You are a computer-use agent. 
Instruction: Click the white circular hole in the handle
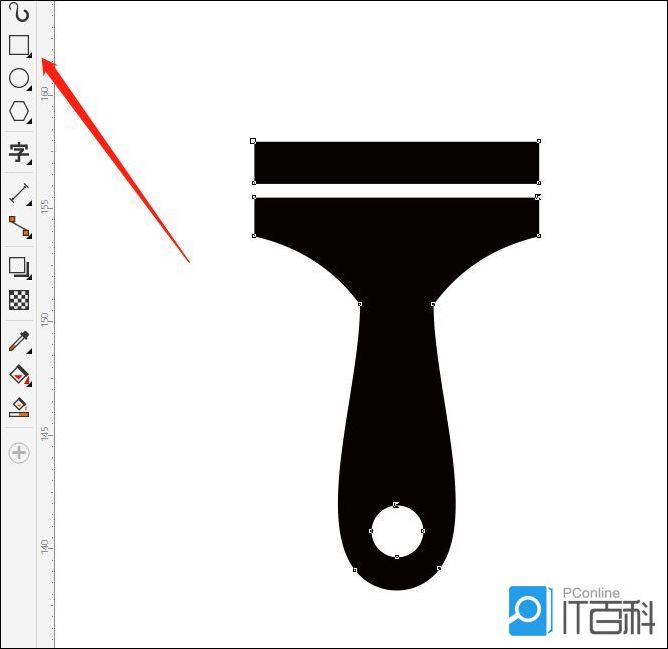[x=397, y=531]
